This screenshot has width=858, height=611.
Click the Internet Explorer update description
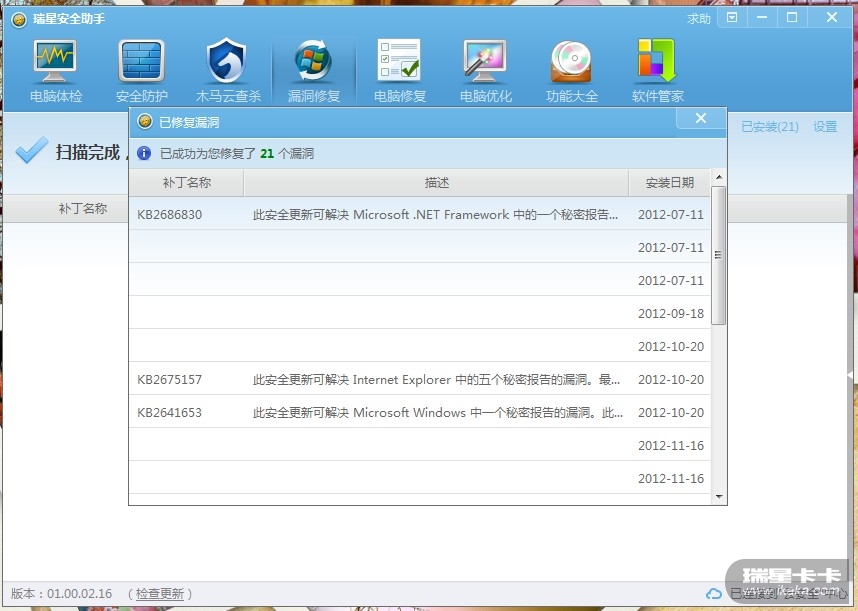(436, 380)
